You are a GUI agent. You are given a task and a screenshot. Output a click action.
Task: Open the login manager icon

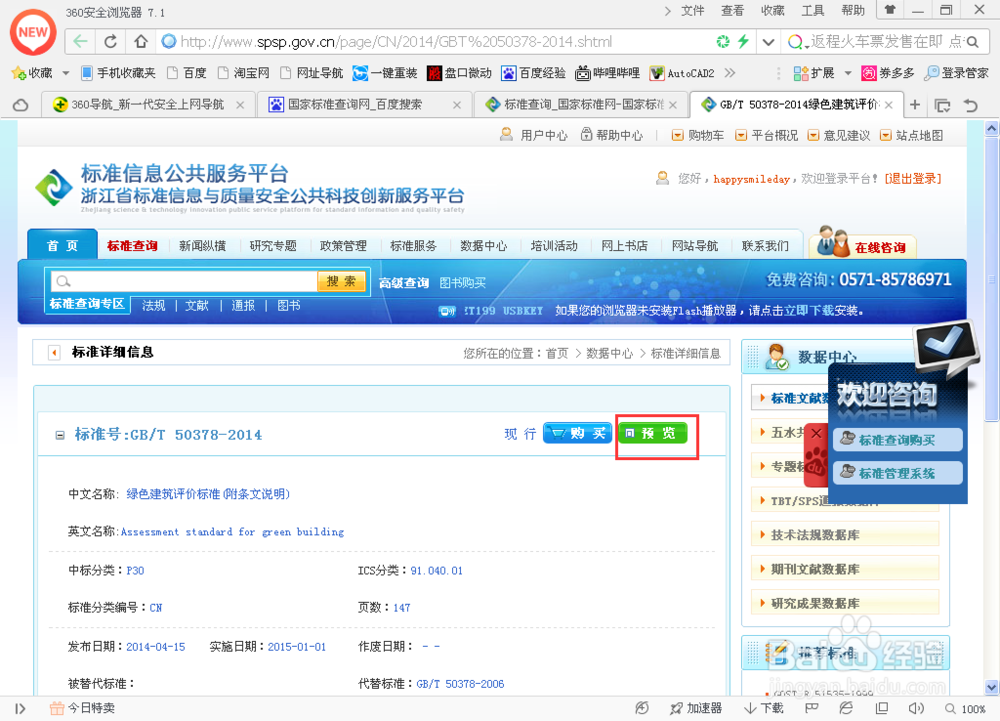point(956,73)
